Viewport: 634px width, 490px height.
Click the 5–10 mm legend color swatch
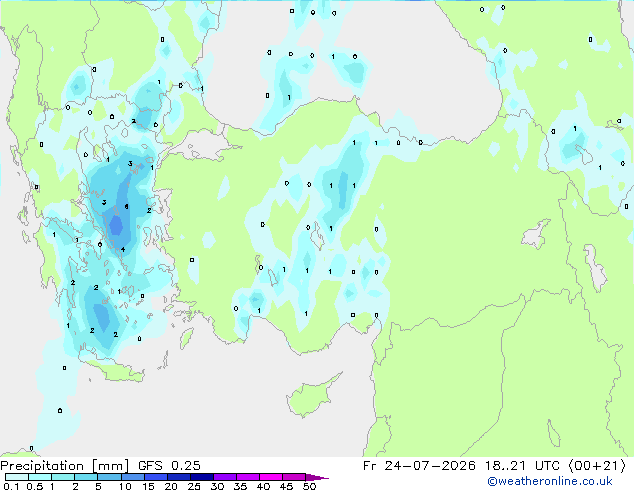[110, 477]
